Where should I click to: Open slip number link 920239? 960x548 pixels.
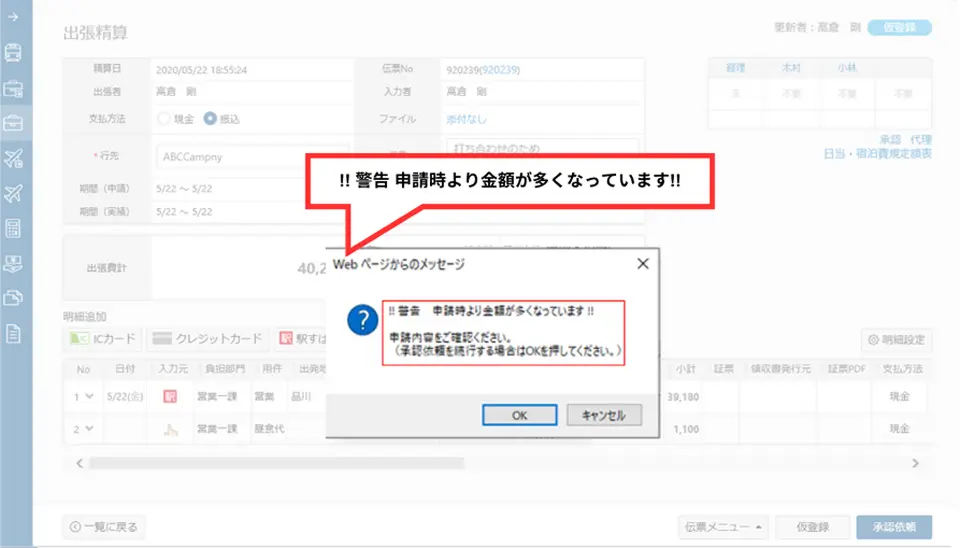tap(500, 70)
